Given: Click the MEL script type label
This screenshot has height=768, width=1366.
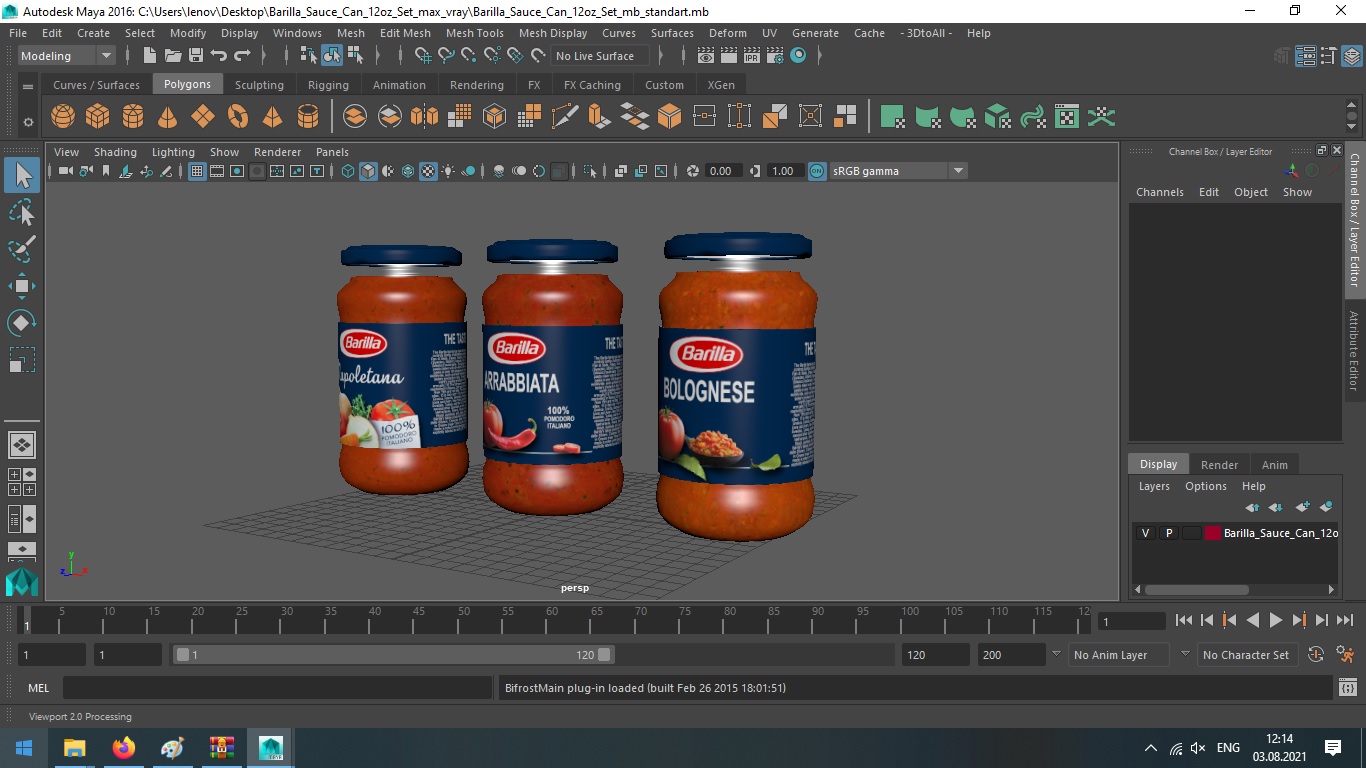Looking at the screenshot, I should coord(38,688).
